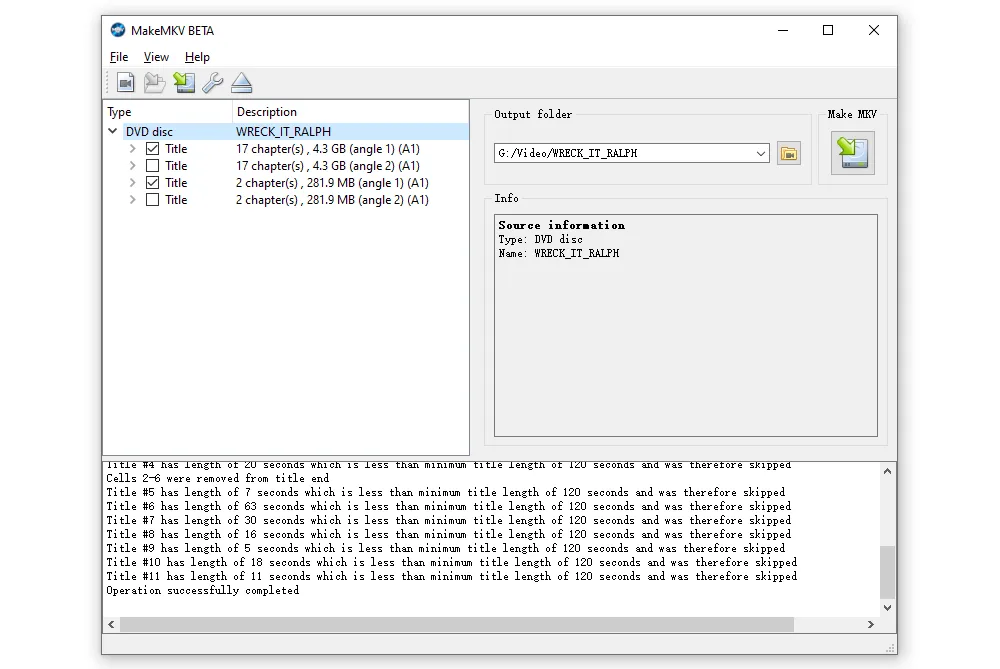Click the Eject disc toolbar icon
This screenshot has width=1000, height=669.
242,82
